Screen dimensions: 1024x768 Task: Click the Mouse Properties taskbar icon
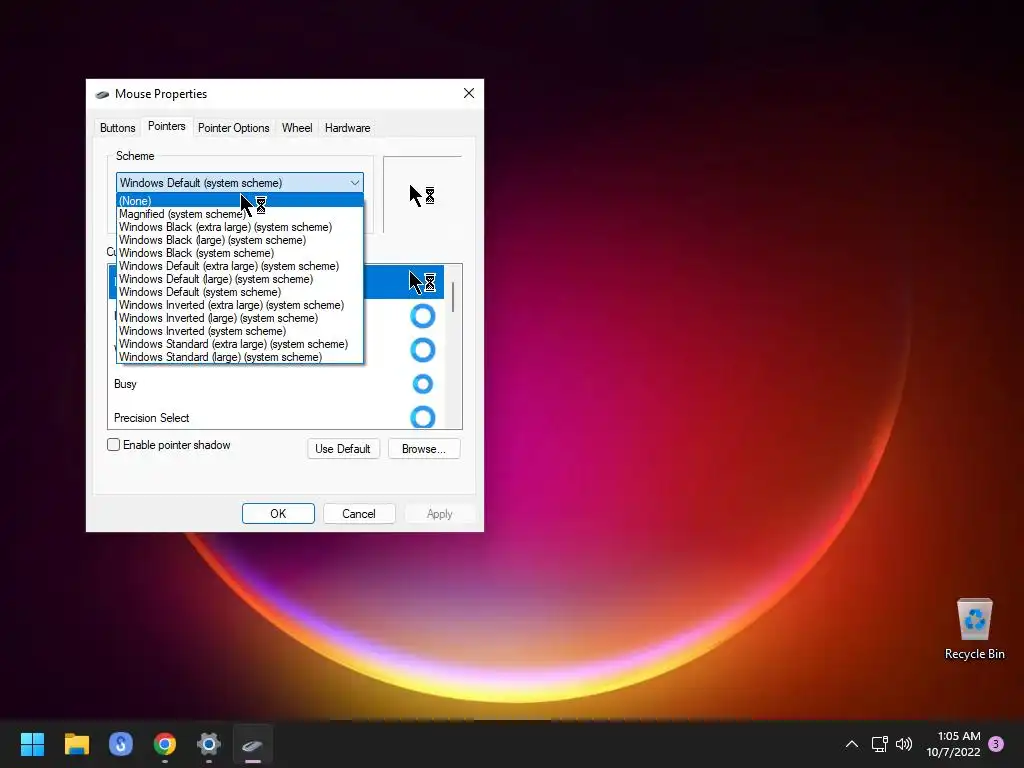pos(252,744)
